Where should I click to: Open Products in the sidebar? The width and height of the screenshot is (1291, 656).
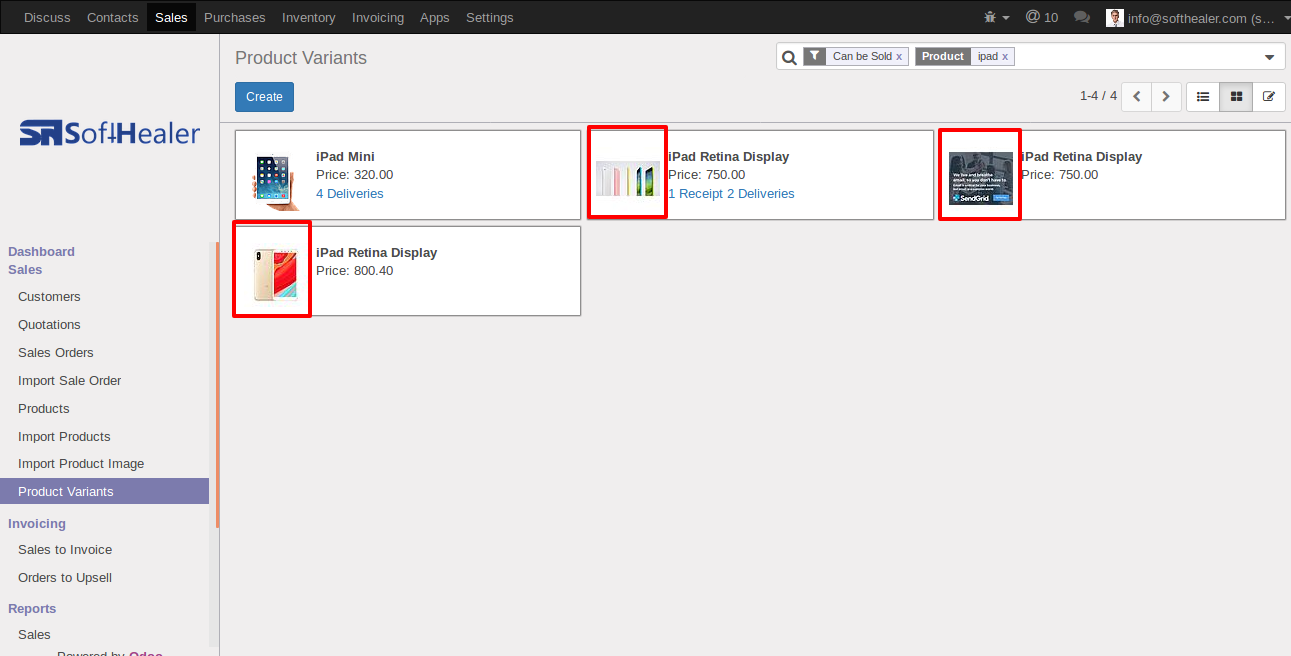[44, 409]
